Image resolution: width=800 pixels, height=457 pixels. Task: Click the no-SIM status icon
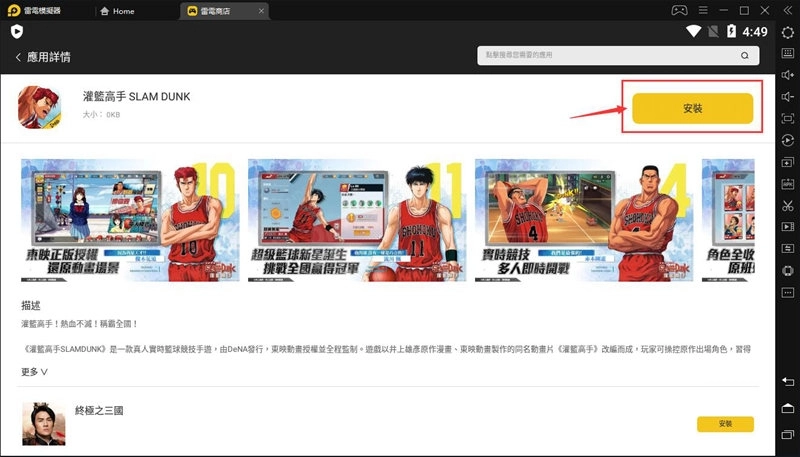pos(713,32)
